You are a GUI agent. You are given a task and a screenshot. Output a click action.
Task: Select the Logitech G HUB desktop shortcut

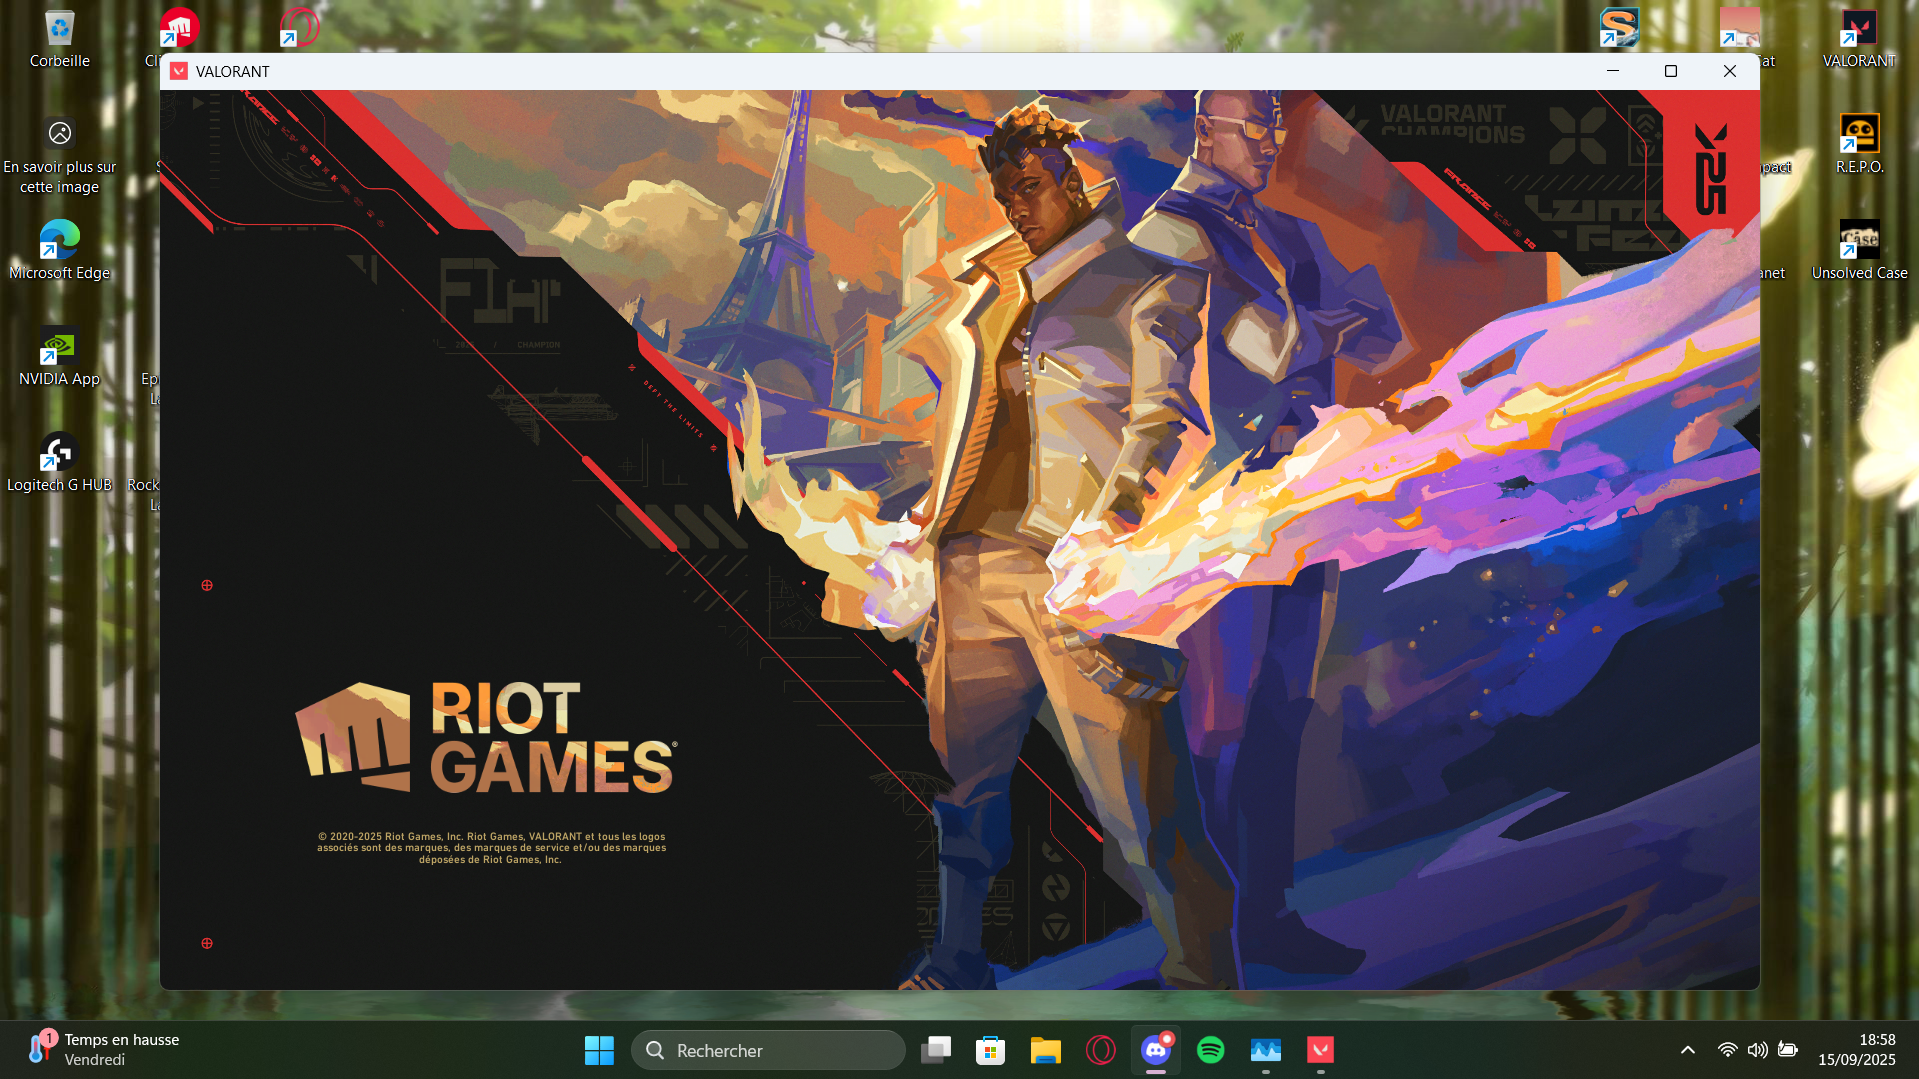pos(60,463)
